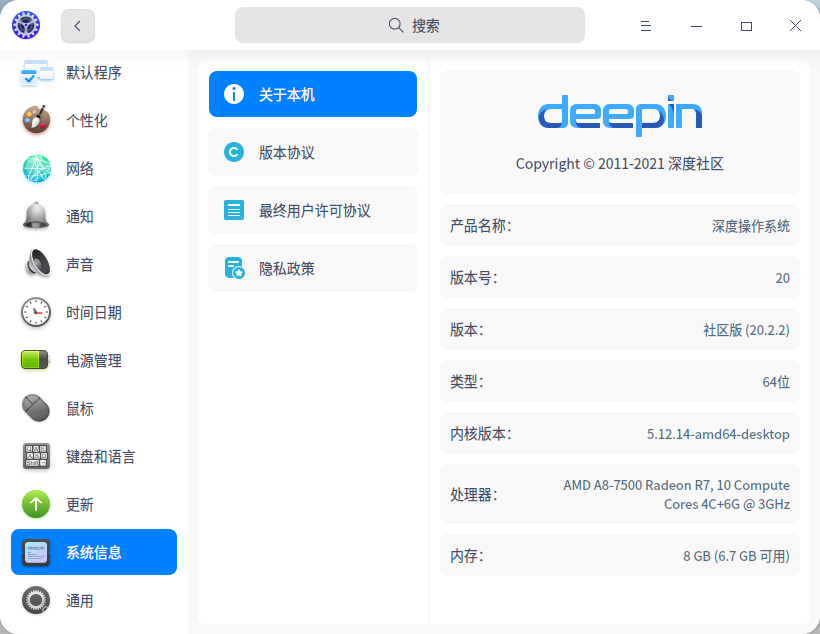Open the Privacy Policy (隐私政策) page
The height and width of the screenshot is (634, 820).
coord(312,269)
